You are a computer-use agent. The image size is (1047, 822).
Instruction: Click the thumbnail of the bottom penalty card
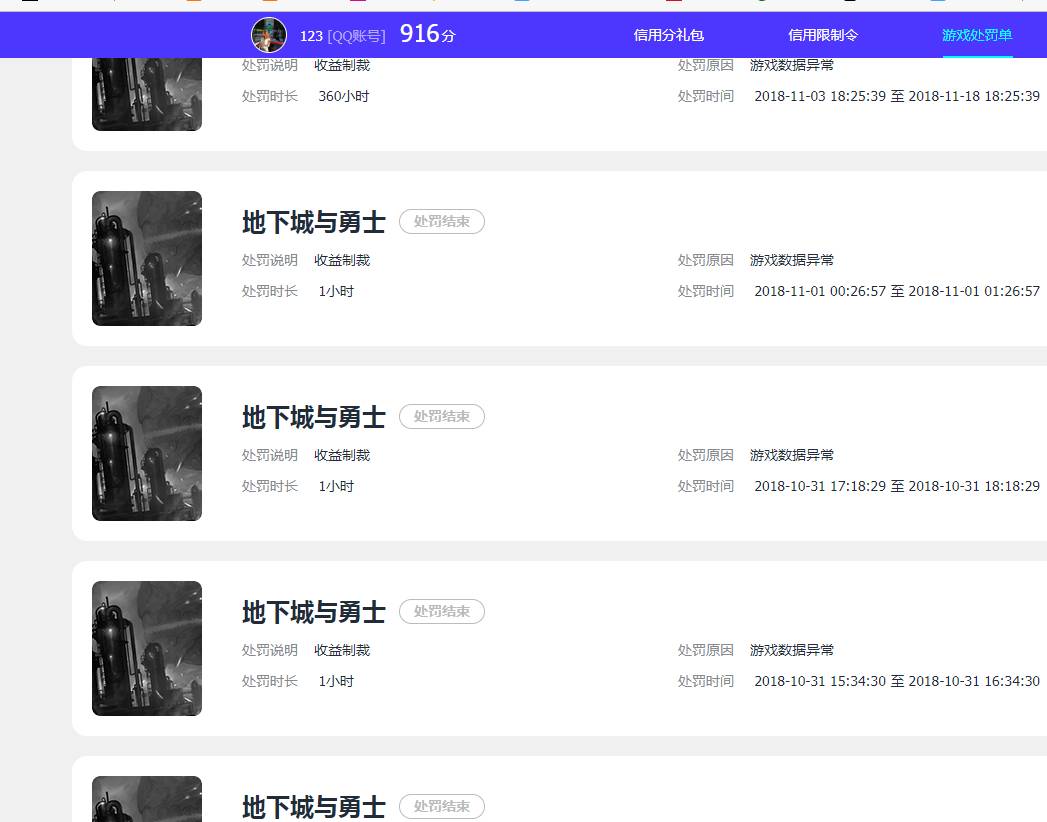coord(146,800)
